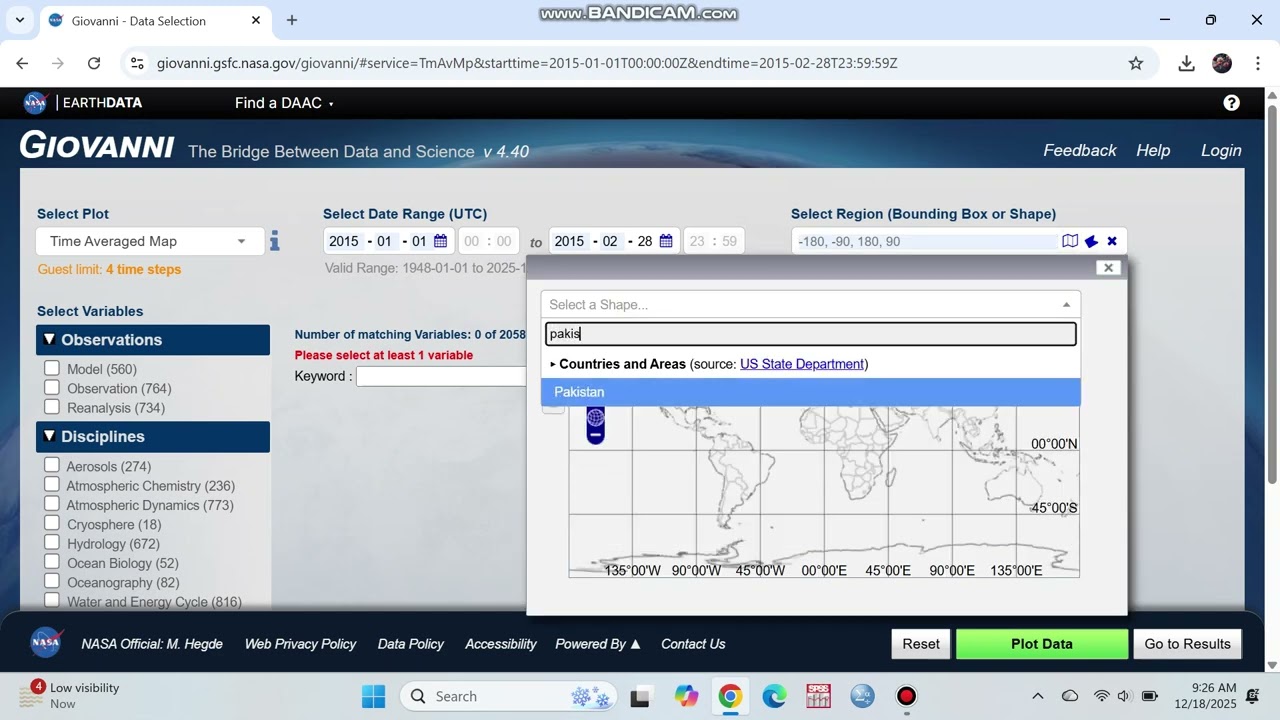Open the US State Department source link

coord(802,364)
